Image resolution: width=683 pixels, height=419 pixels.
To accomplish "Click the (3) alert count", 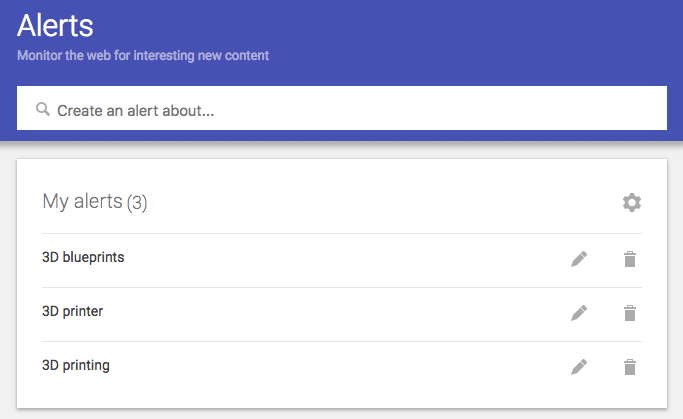I will point(137,203).
